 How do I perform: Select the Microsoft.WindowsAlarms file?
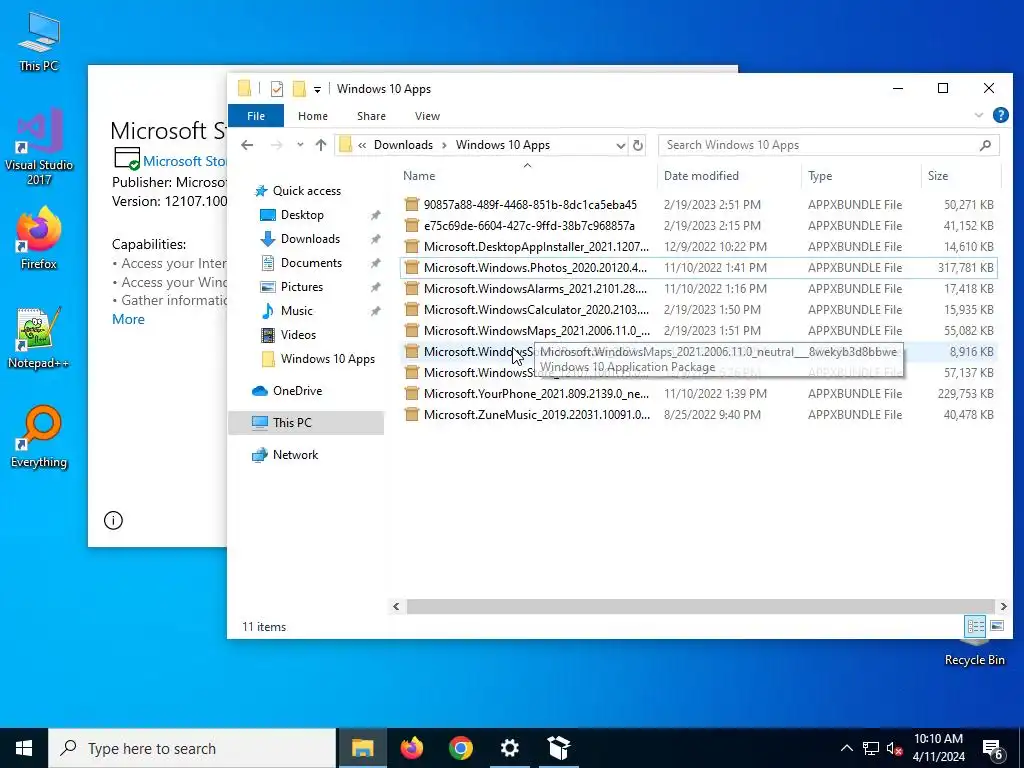698,288
